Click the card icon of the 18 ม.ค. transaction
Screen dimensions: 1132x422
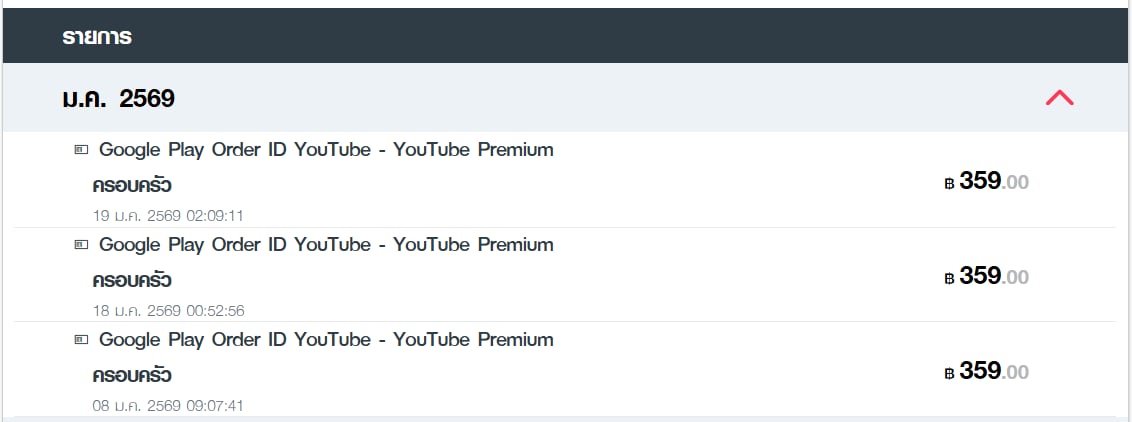pyautogui.click(x=82, y=245)
